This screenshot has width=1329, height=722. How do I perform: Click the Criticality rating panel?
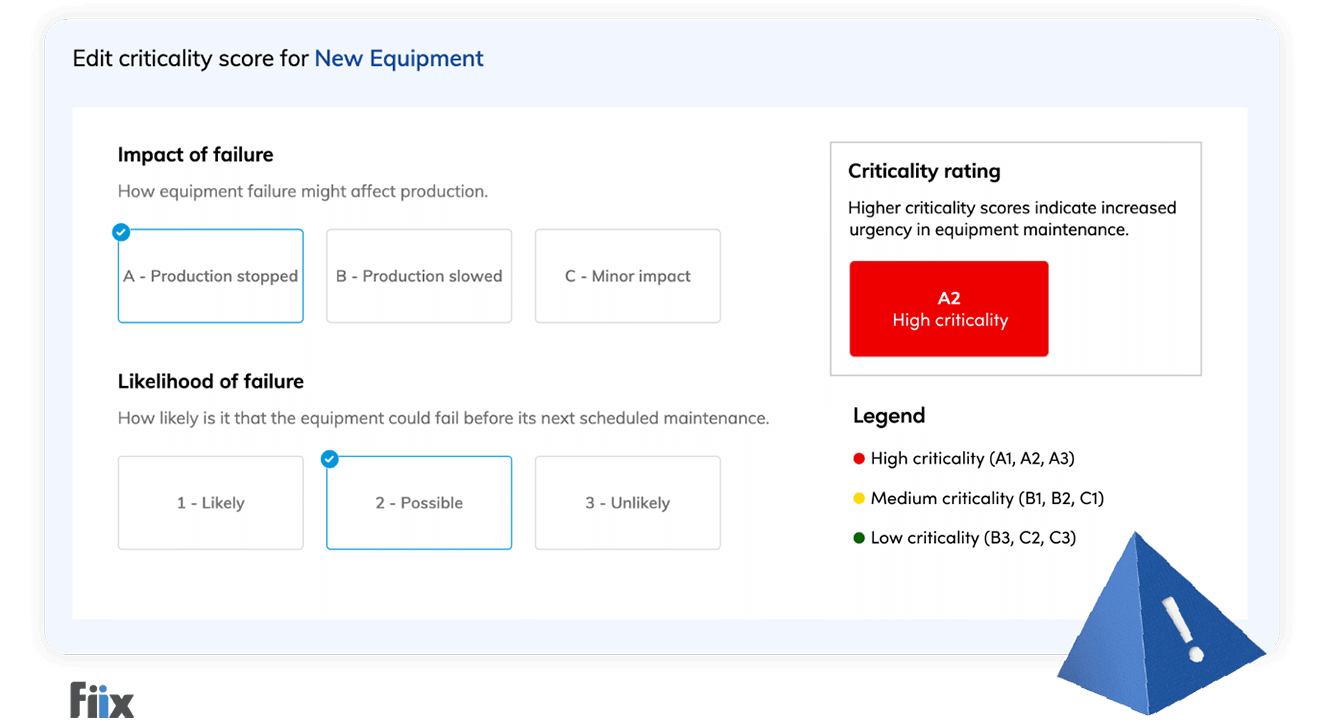(x=1015, y=258)
